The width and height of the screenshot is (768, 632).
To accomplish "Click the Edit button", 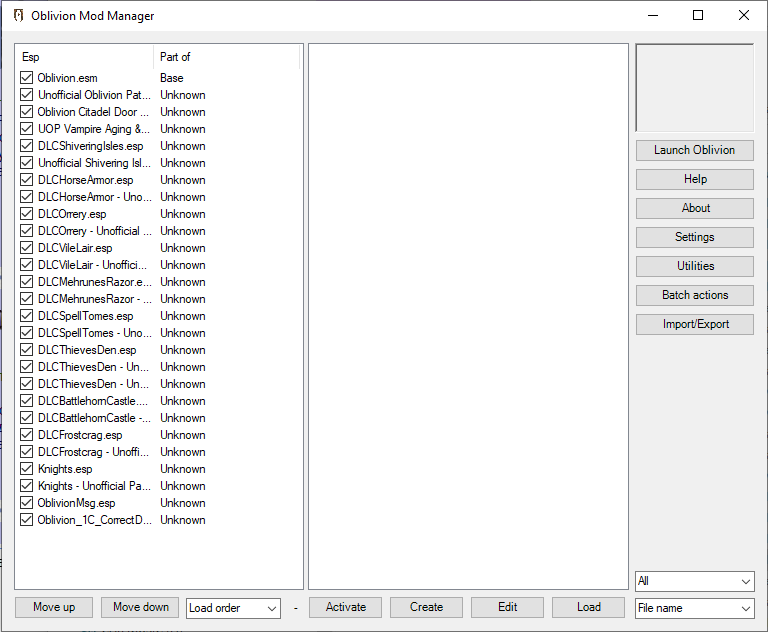I will tap(507, 607).
